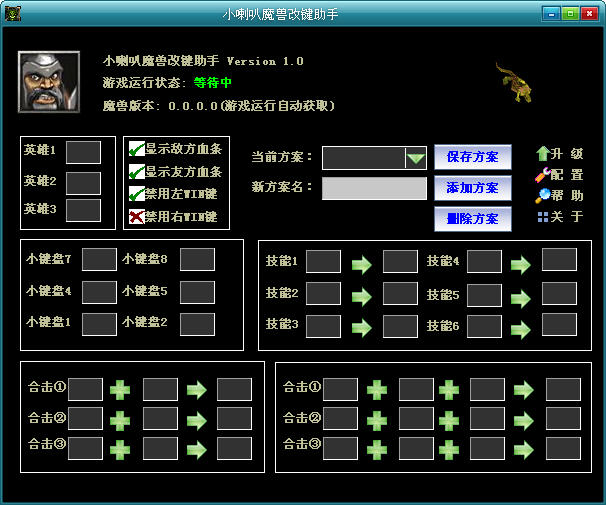Select the 英雄3 key box

click(83, 210)
